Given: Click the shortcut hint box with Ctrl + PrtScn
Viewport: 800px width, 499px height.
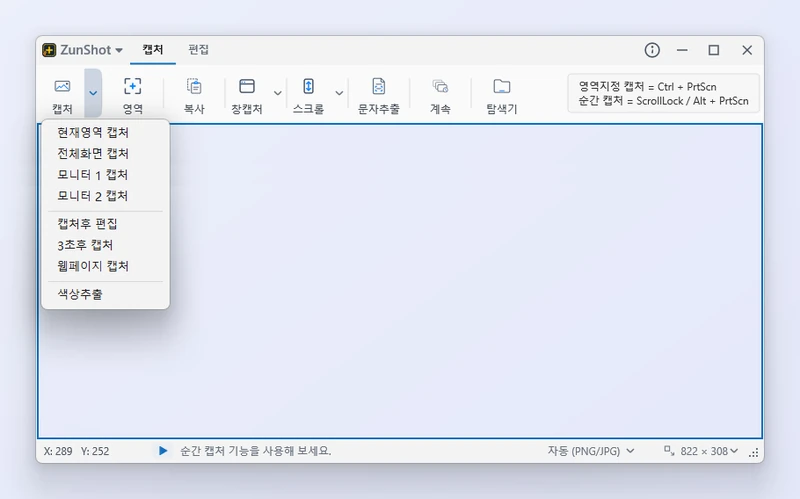Looking at the screenshot, I should (x=663, y=93).
